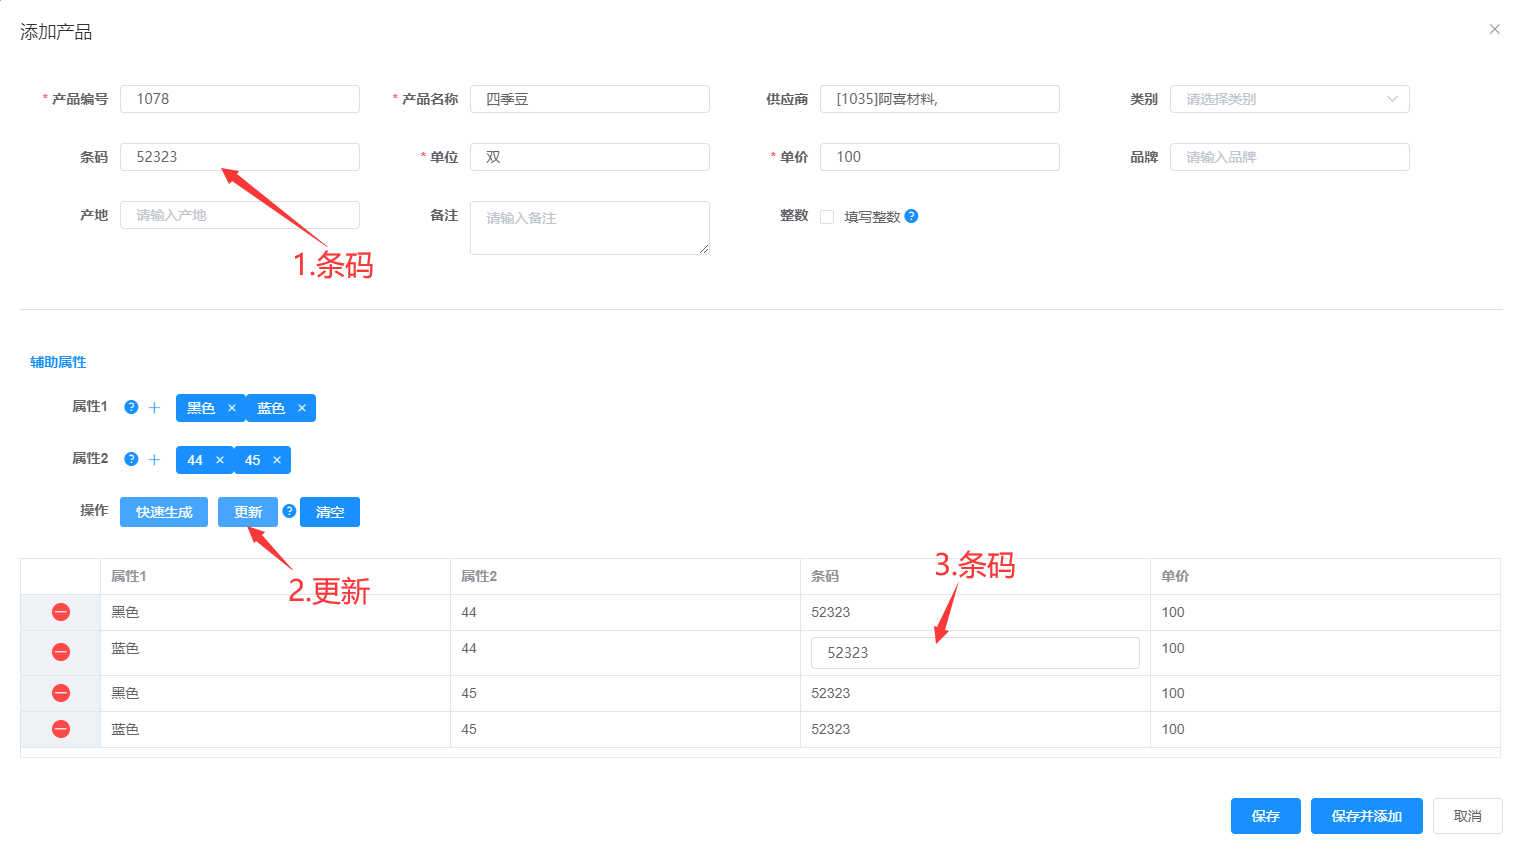The image size is (1521, 852).
Task: Click the plus icon next to 属性2
Action: (x=154, y=460)
